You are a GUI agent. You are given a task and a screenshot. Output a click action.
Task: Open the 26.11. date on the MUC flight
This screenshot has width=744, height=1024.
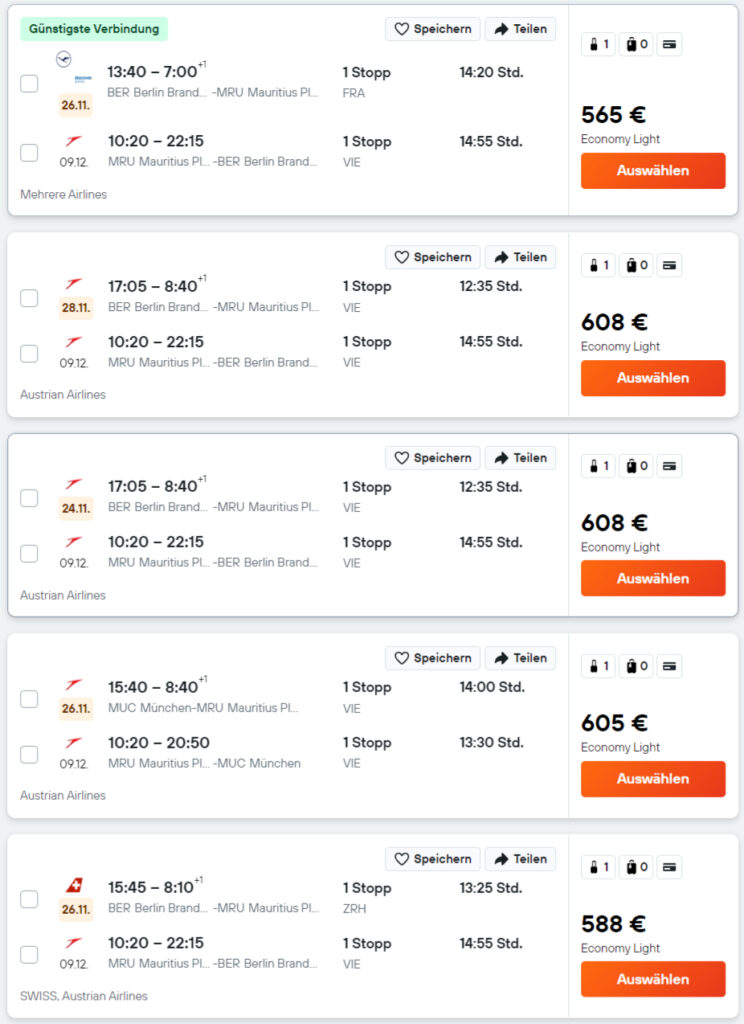click(76, 709)
